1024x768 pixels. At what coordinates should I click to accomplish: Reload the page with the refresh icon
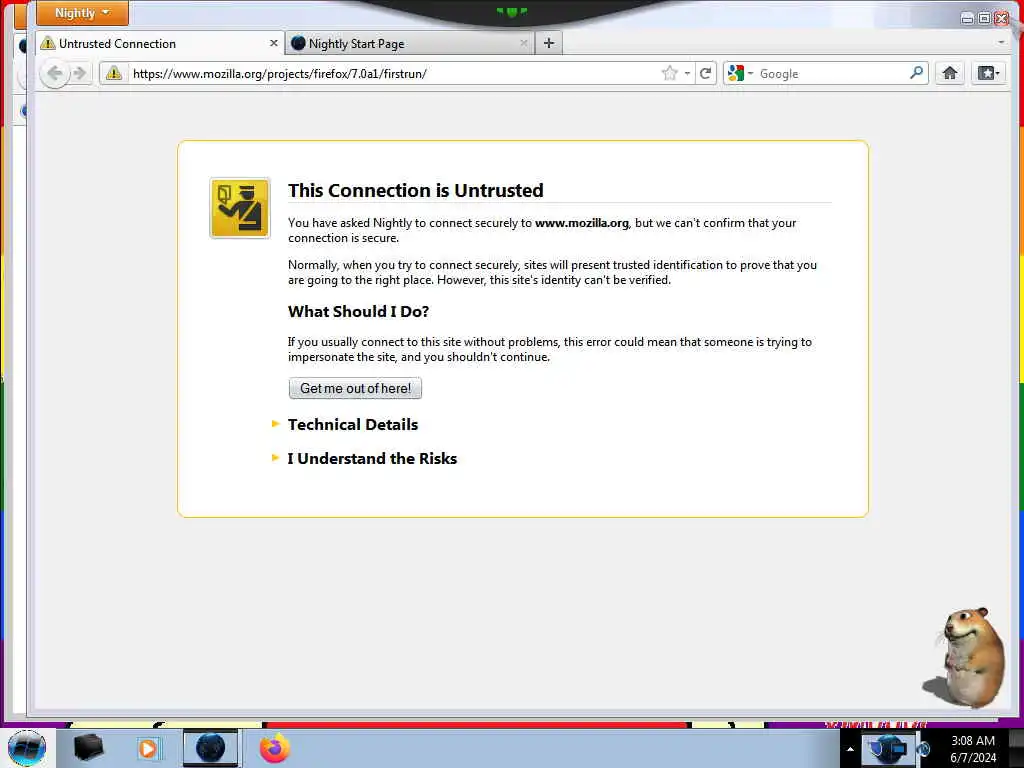coord(705,73)
